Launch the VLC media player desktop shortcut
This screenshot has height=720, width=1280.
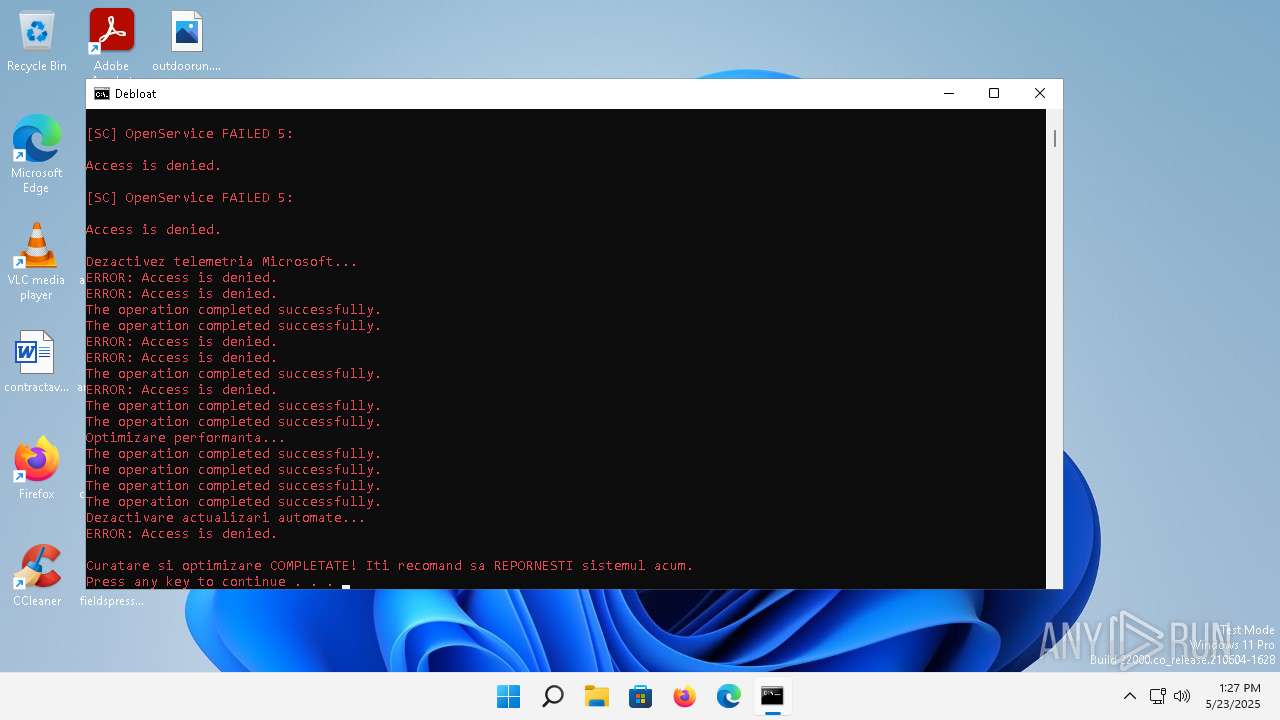(x=36, y=261)
